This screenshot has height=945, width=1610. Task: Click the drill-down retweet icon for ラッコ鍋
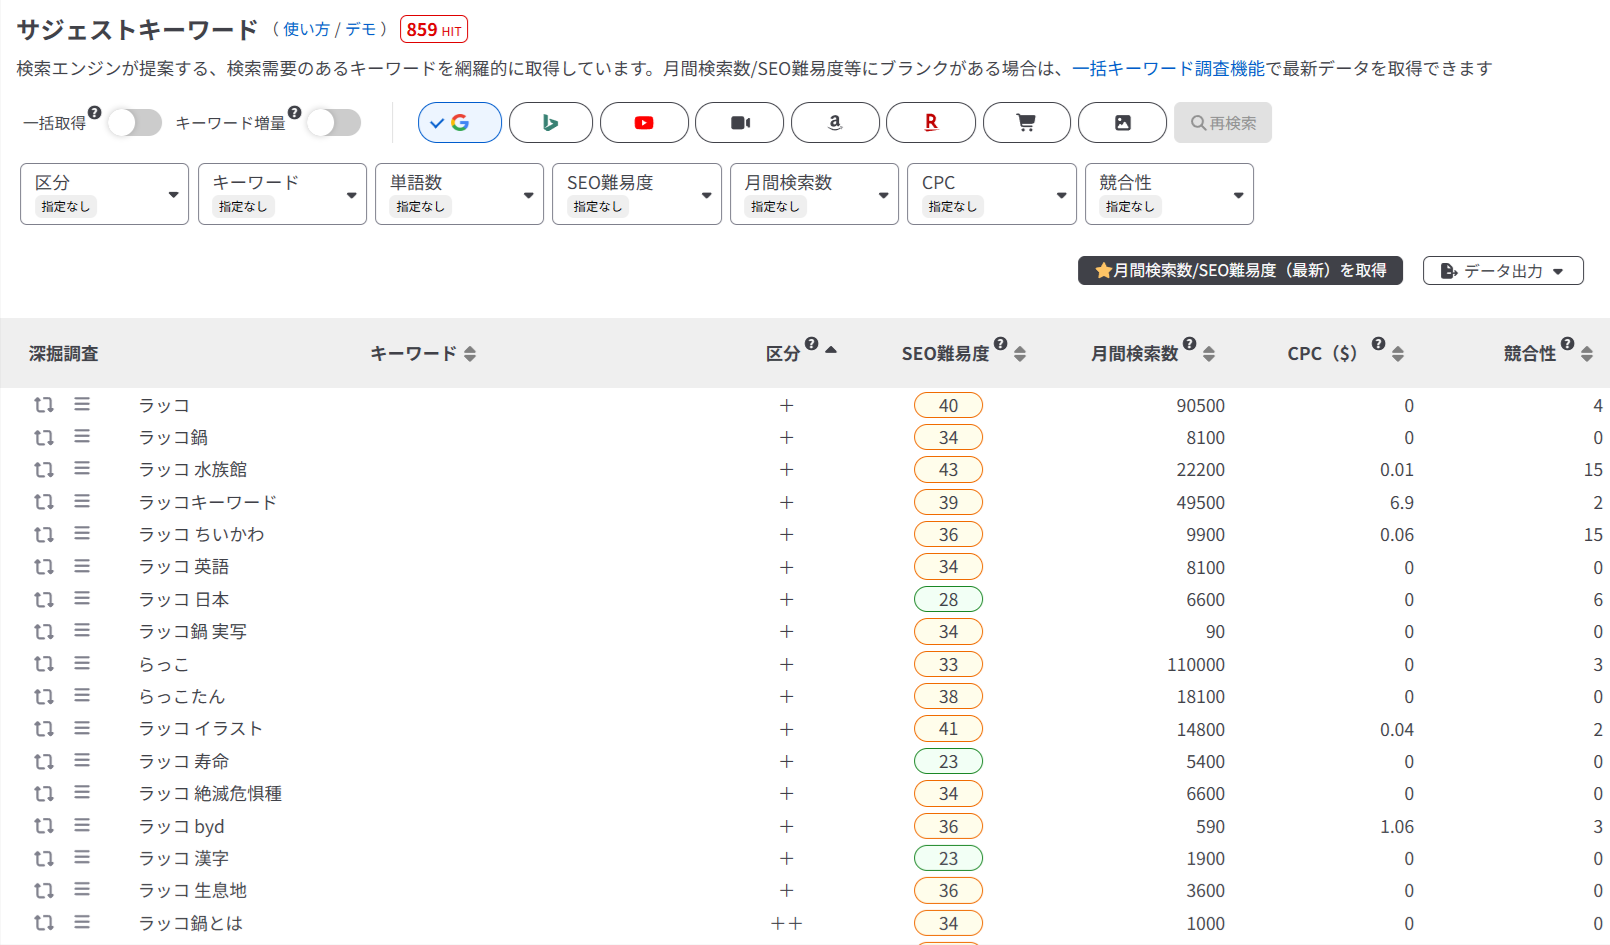[44, 438]
